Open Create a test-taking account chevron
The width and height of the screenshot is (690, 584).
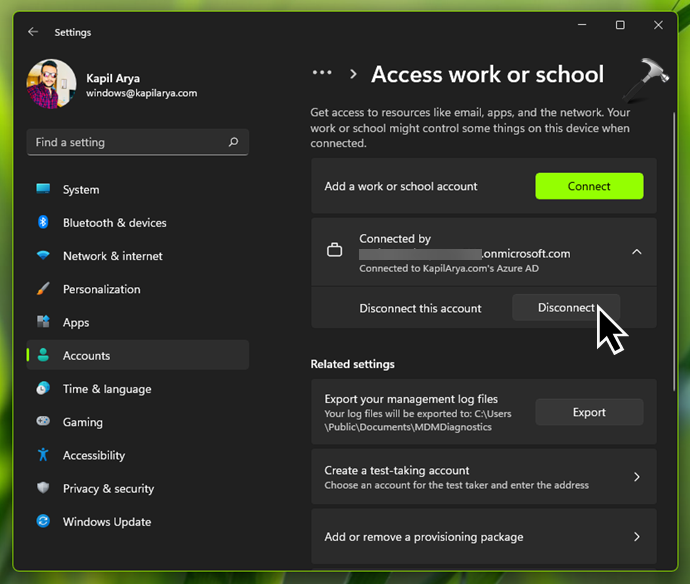point(636,477)
